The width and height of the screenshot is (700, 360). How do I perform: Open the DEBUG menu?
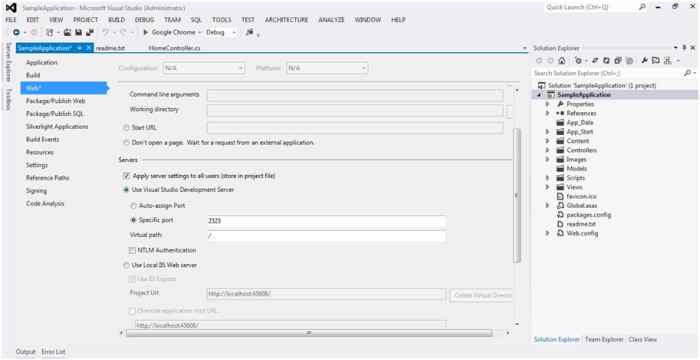point(144,20)
